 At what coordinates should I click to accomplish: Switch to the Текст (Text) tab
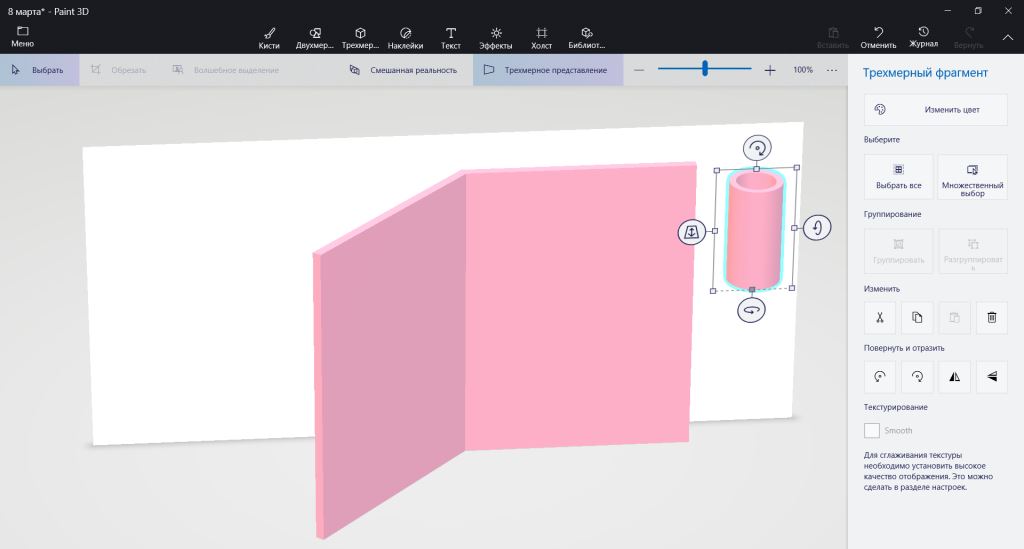click(451, 38)
